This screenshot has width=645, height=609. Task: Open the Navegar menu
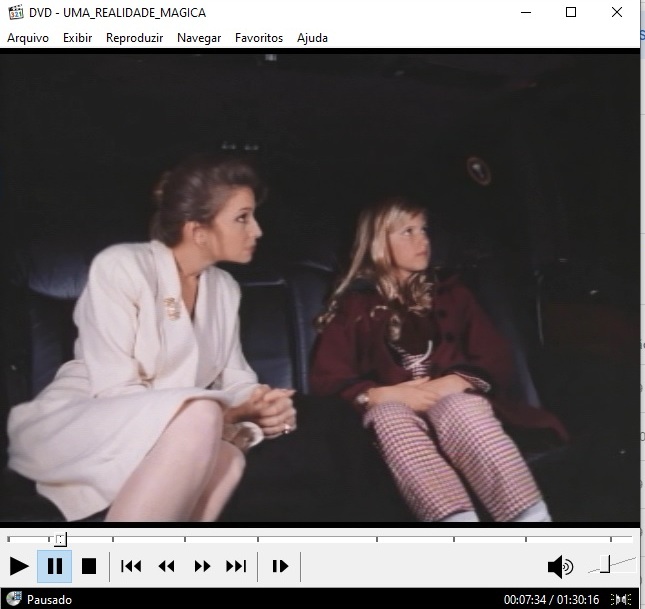click(x=199, y=38)
